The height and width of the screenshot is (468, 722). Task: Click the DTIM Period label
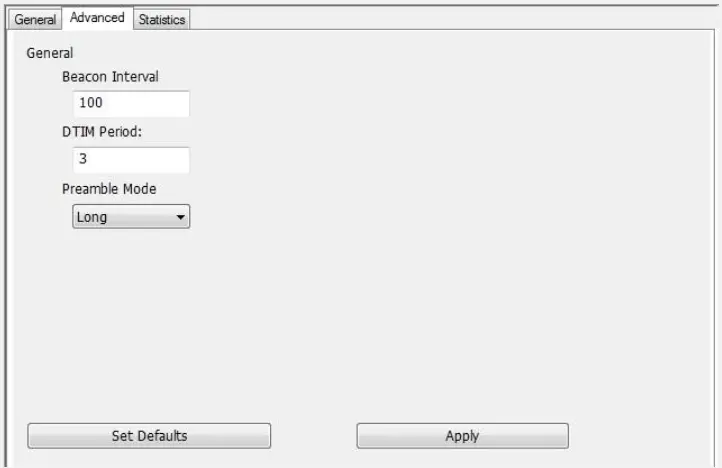[x=102, y=132]
